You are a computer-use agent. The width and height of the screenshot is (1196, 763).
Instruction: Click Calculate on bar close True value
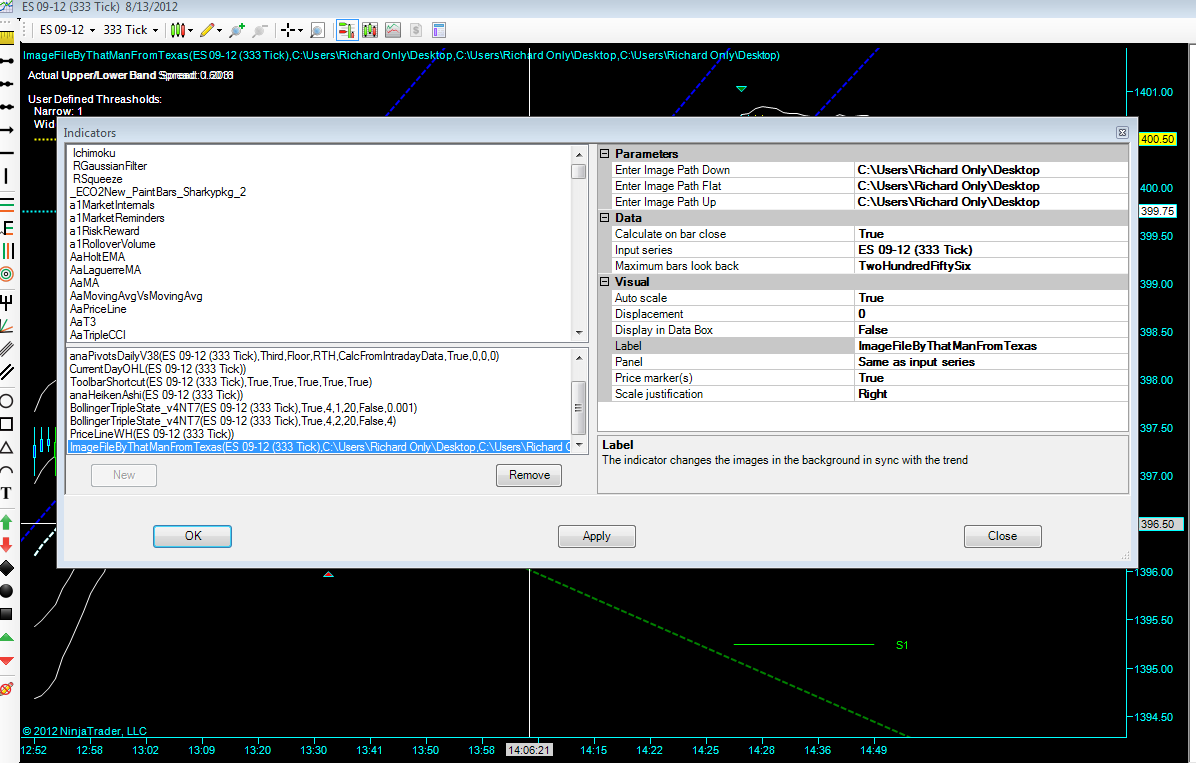pyautogui.click(x=991, y=234)
